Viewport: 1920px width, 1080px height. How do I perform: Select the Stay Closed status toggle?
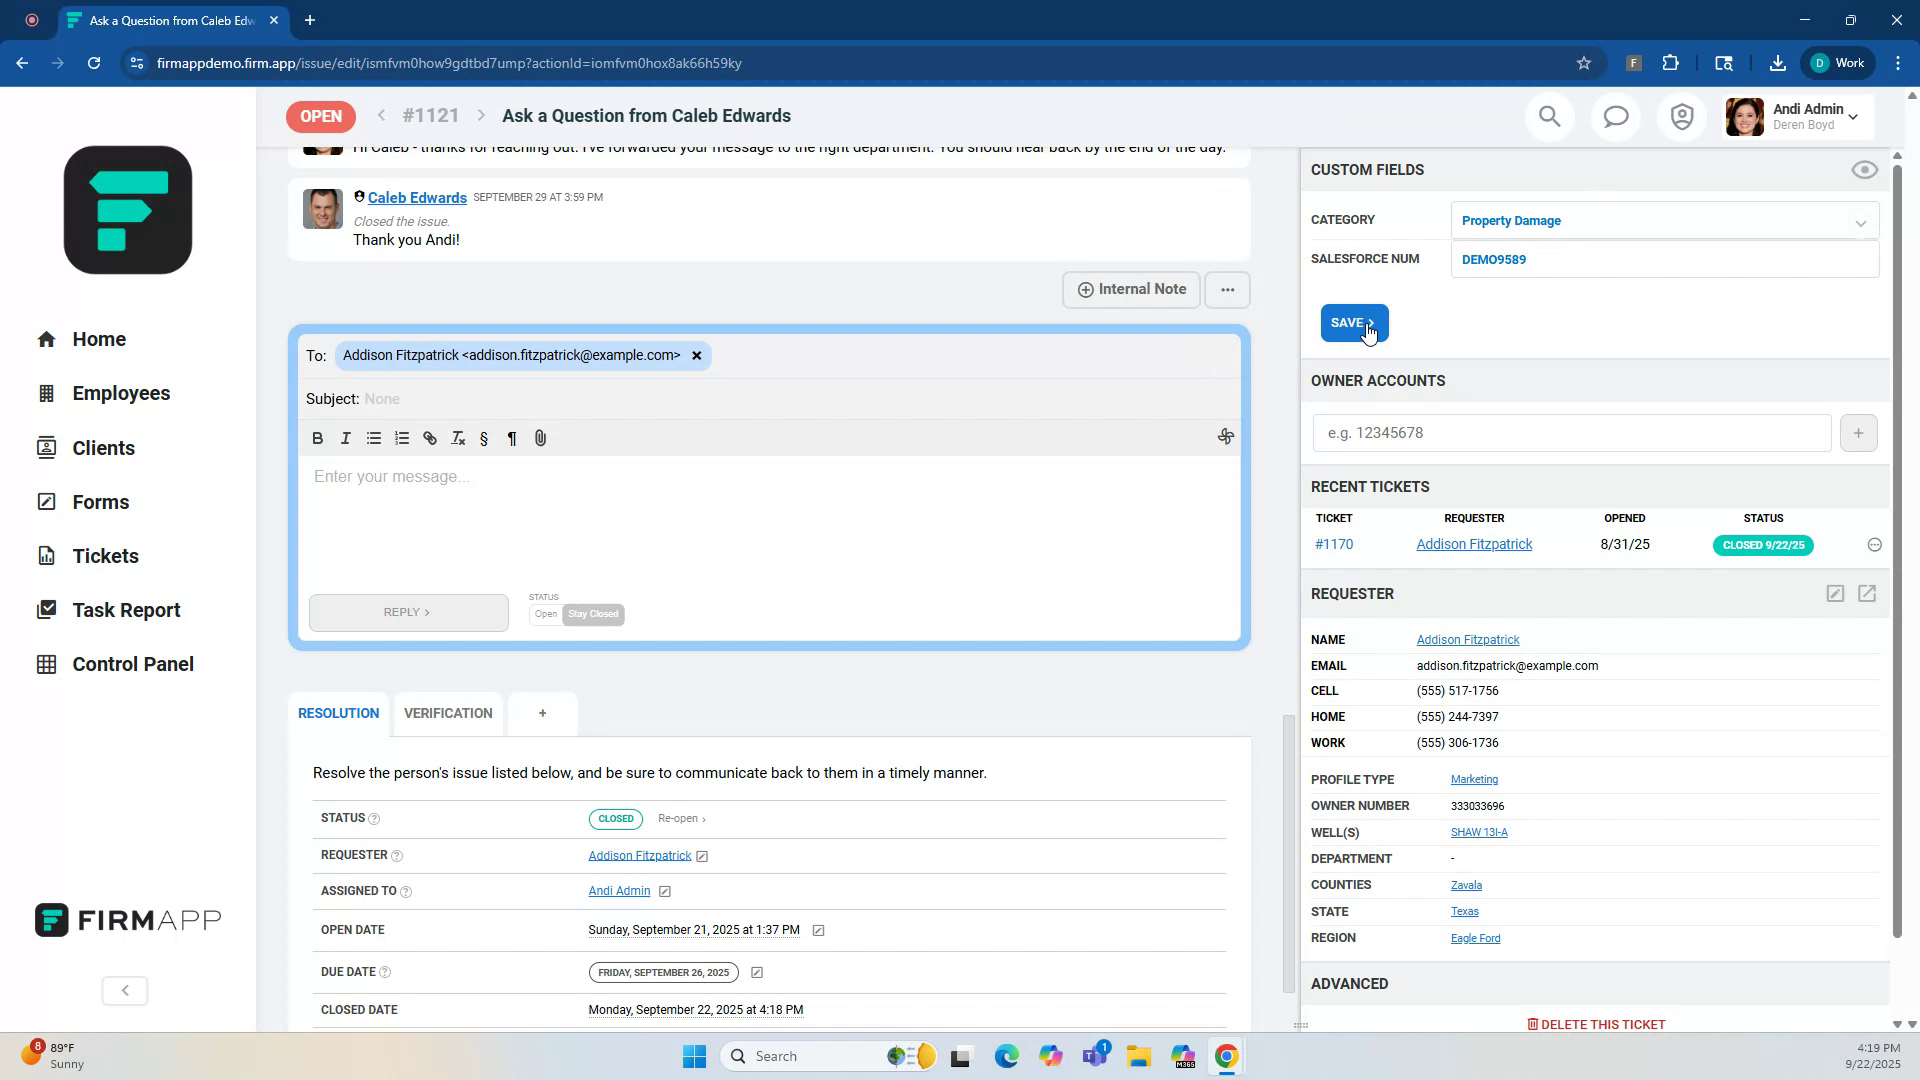[593, 615]
